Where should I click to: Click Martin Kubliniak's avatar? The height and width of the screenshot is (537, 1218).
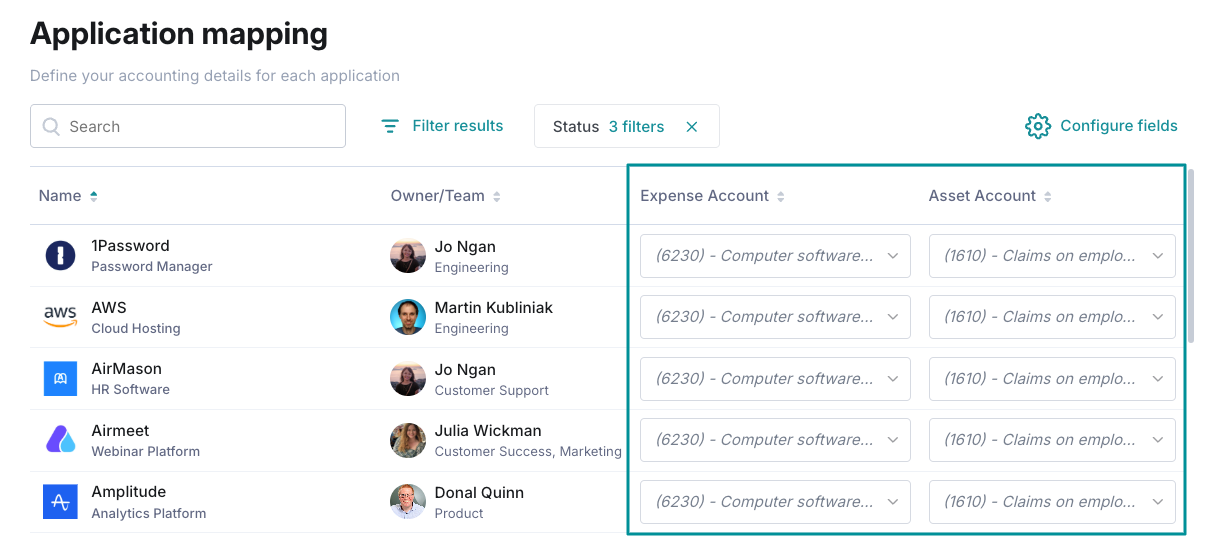point(408,317)
